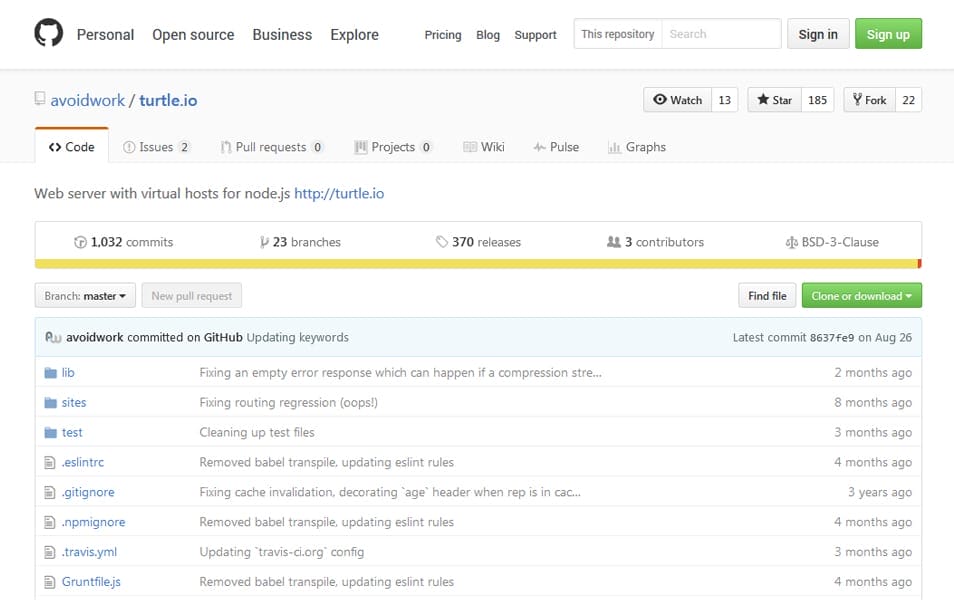Image resolution: width=954 pixels, height=600 pixels.
Task: Switch to the Issues tab
Action: click(156, 147)
